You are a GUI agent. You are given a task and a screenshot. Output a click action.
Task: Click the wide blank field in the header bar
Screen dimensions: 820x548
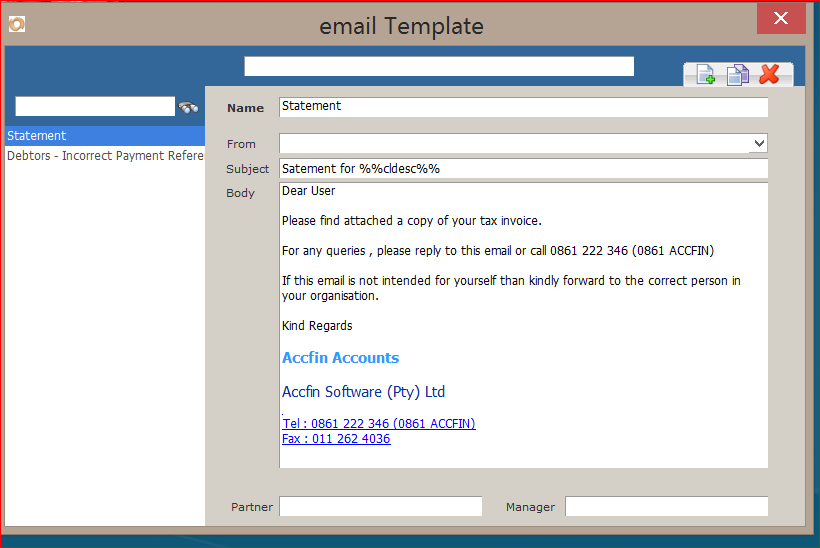(x=439, y=66)
